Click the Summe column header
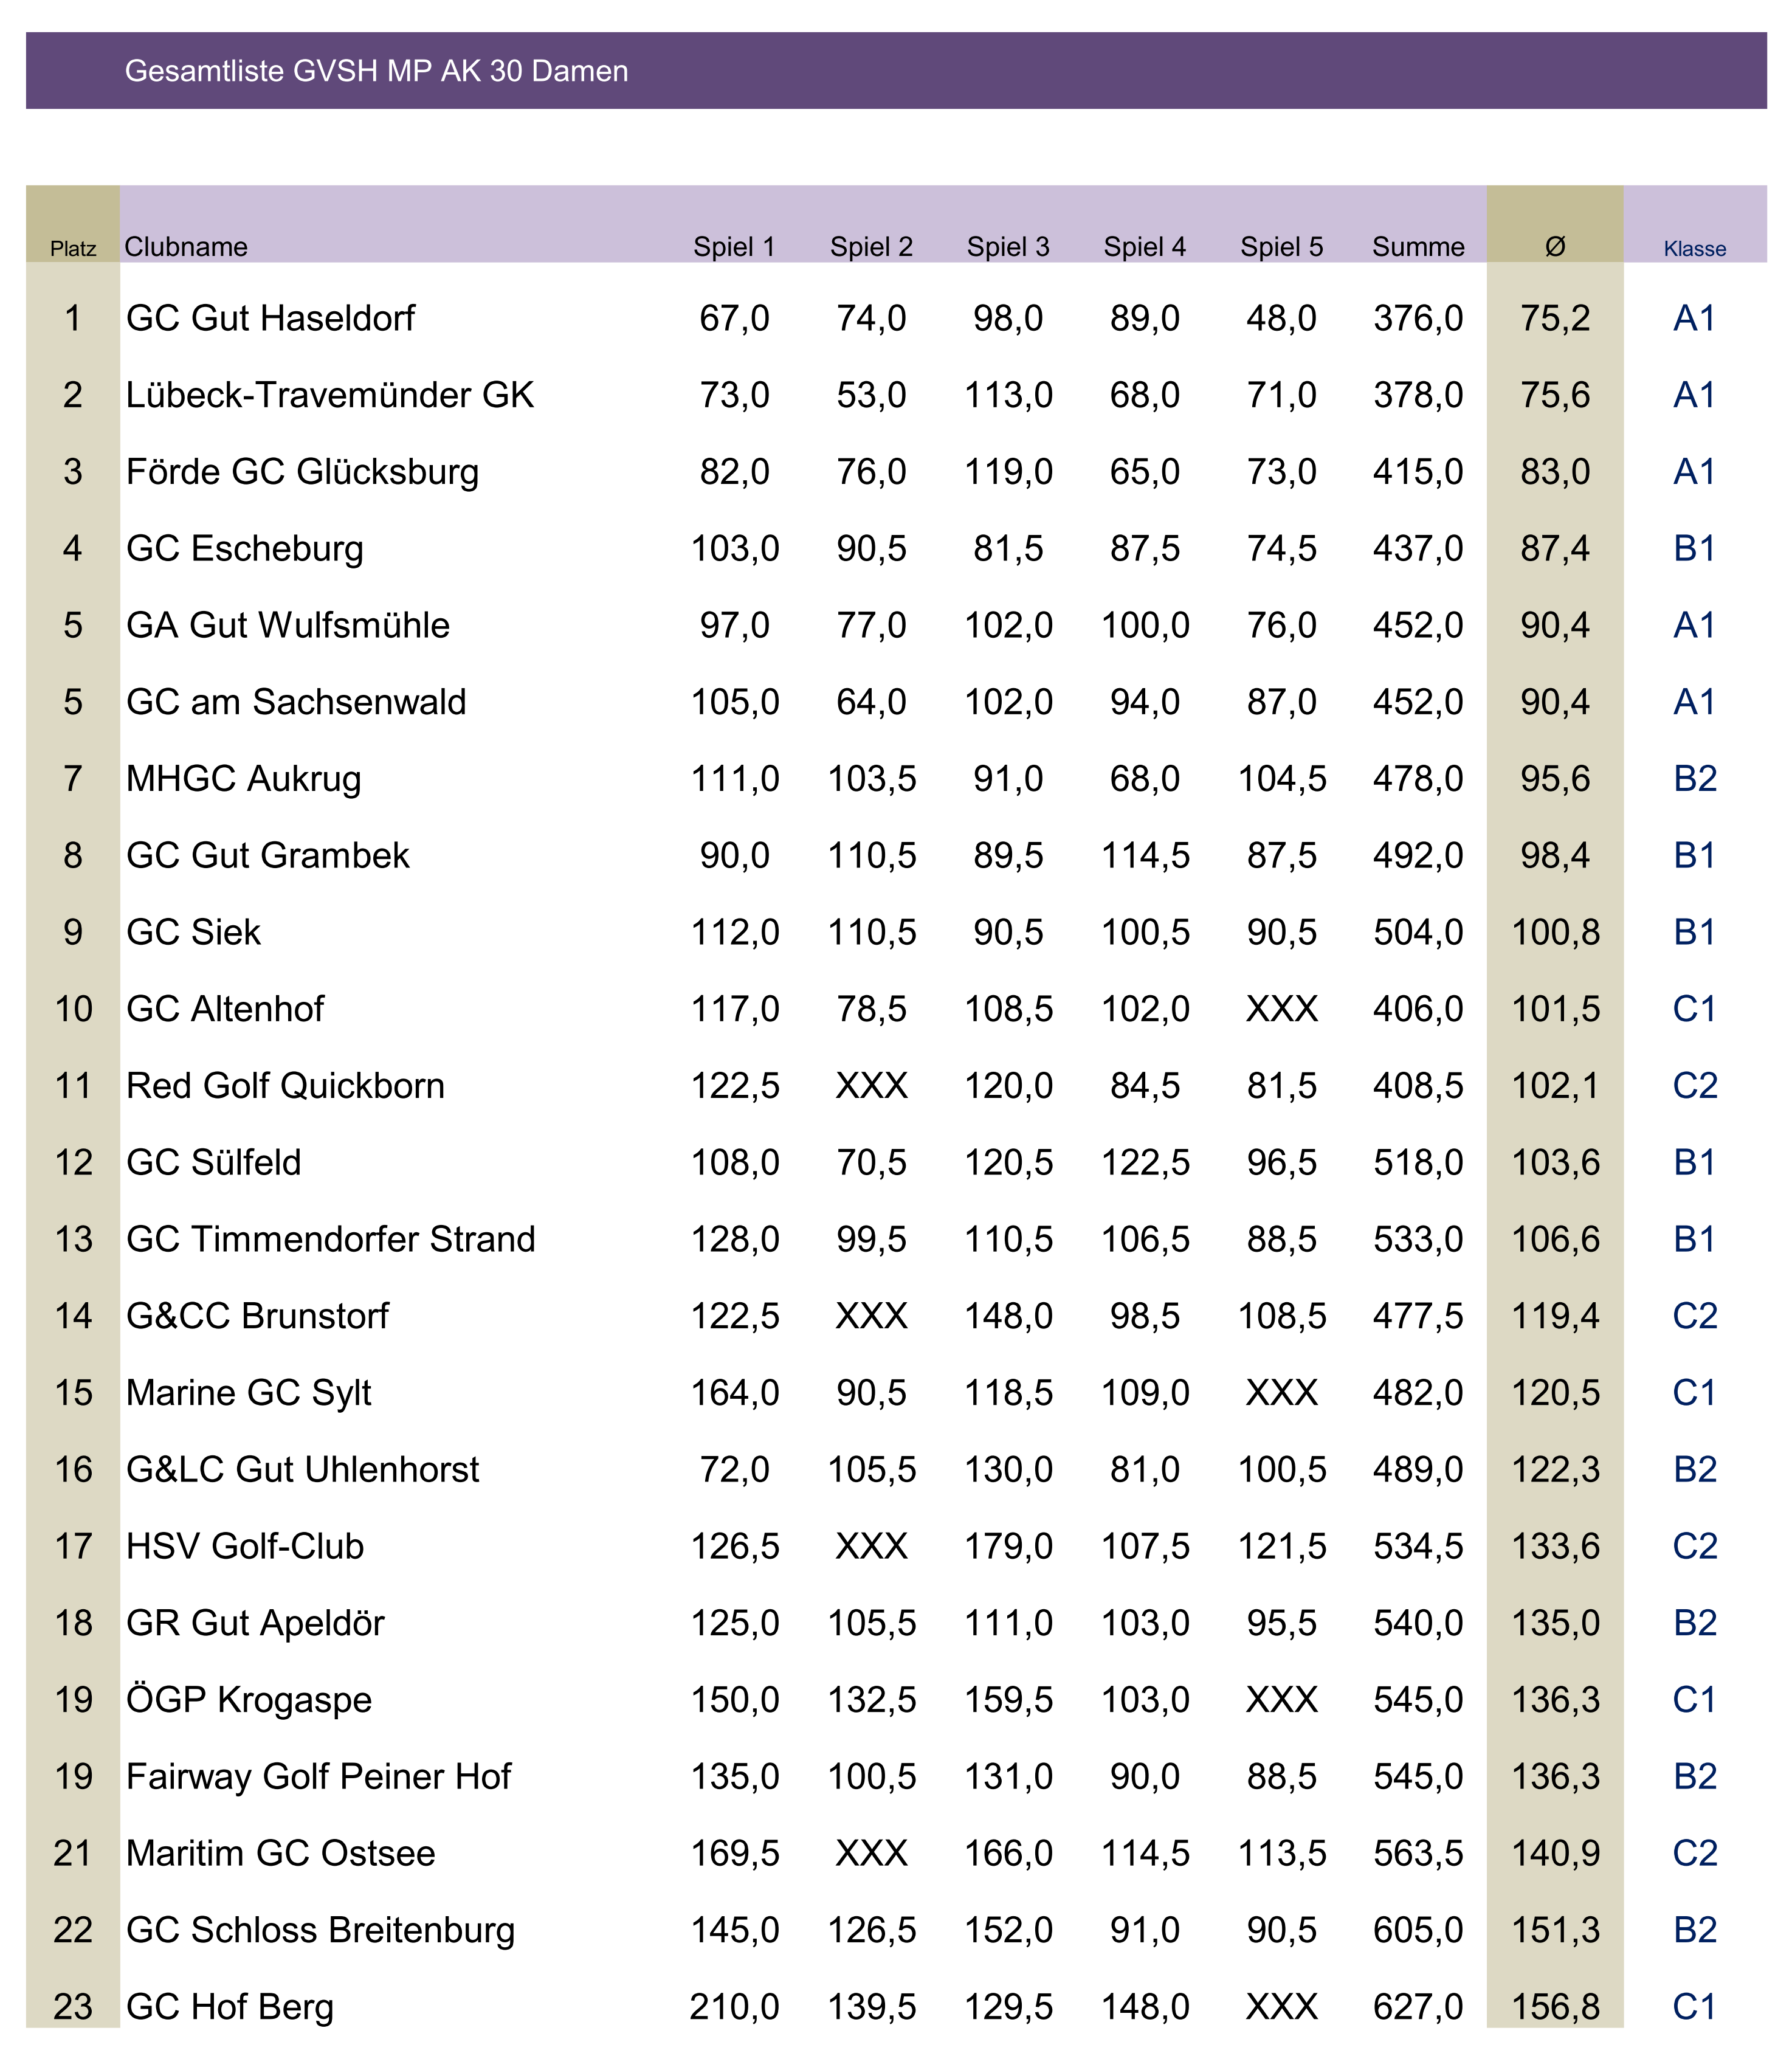This screenshot has height=2056, width=1792. [1418, 247]
